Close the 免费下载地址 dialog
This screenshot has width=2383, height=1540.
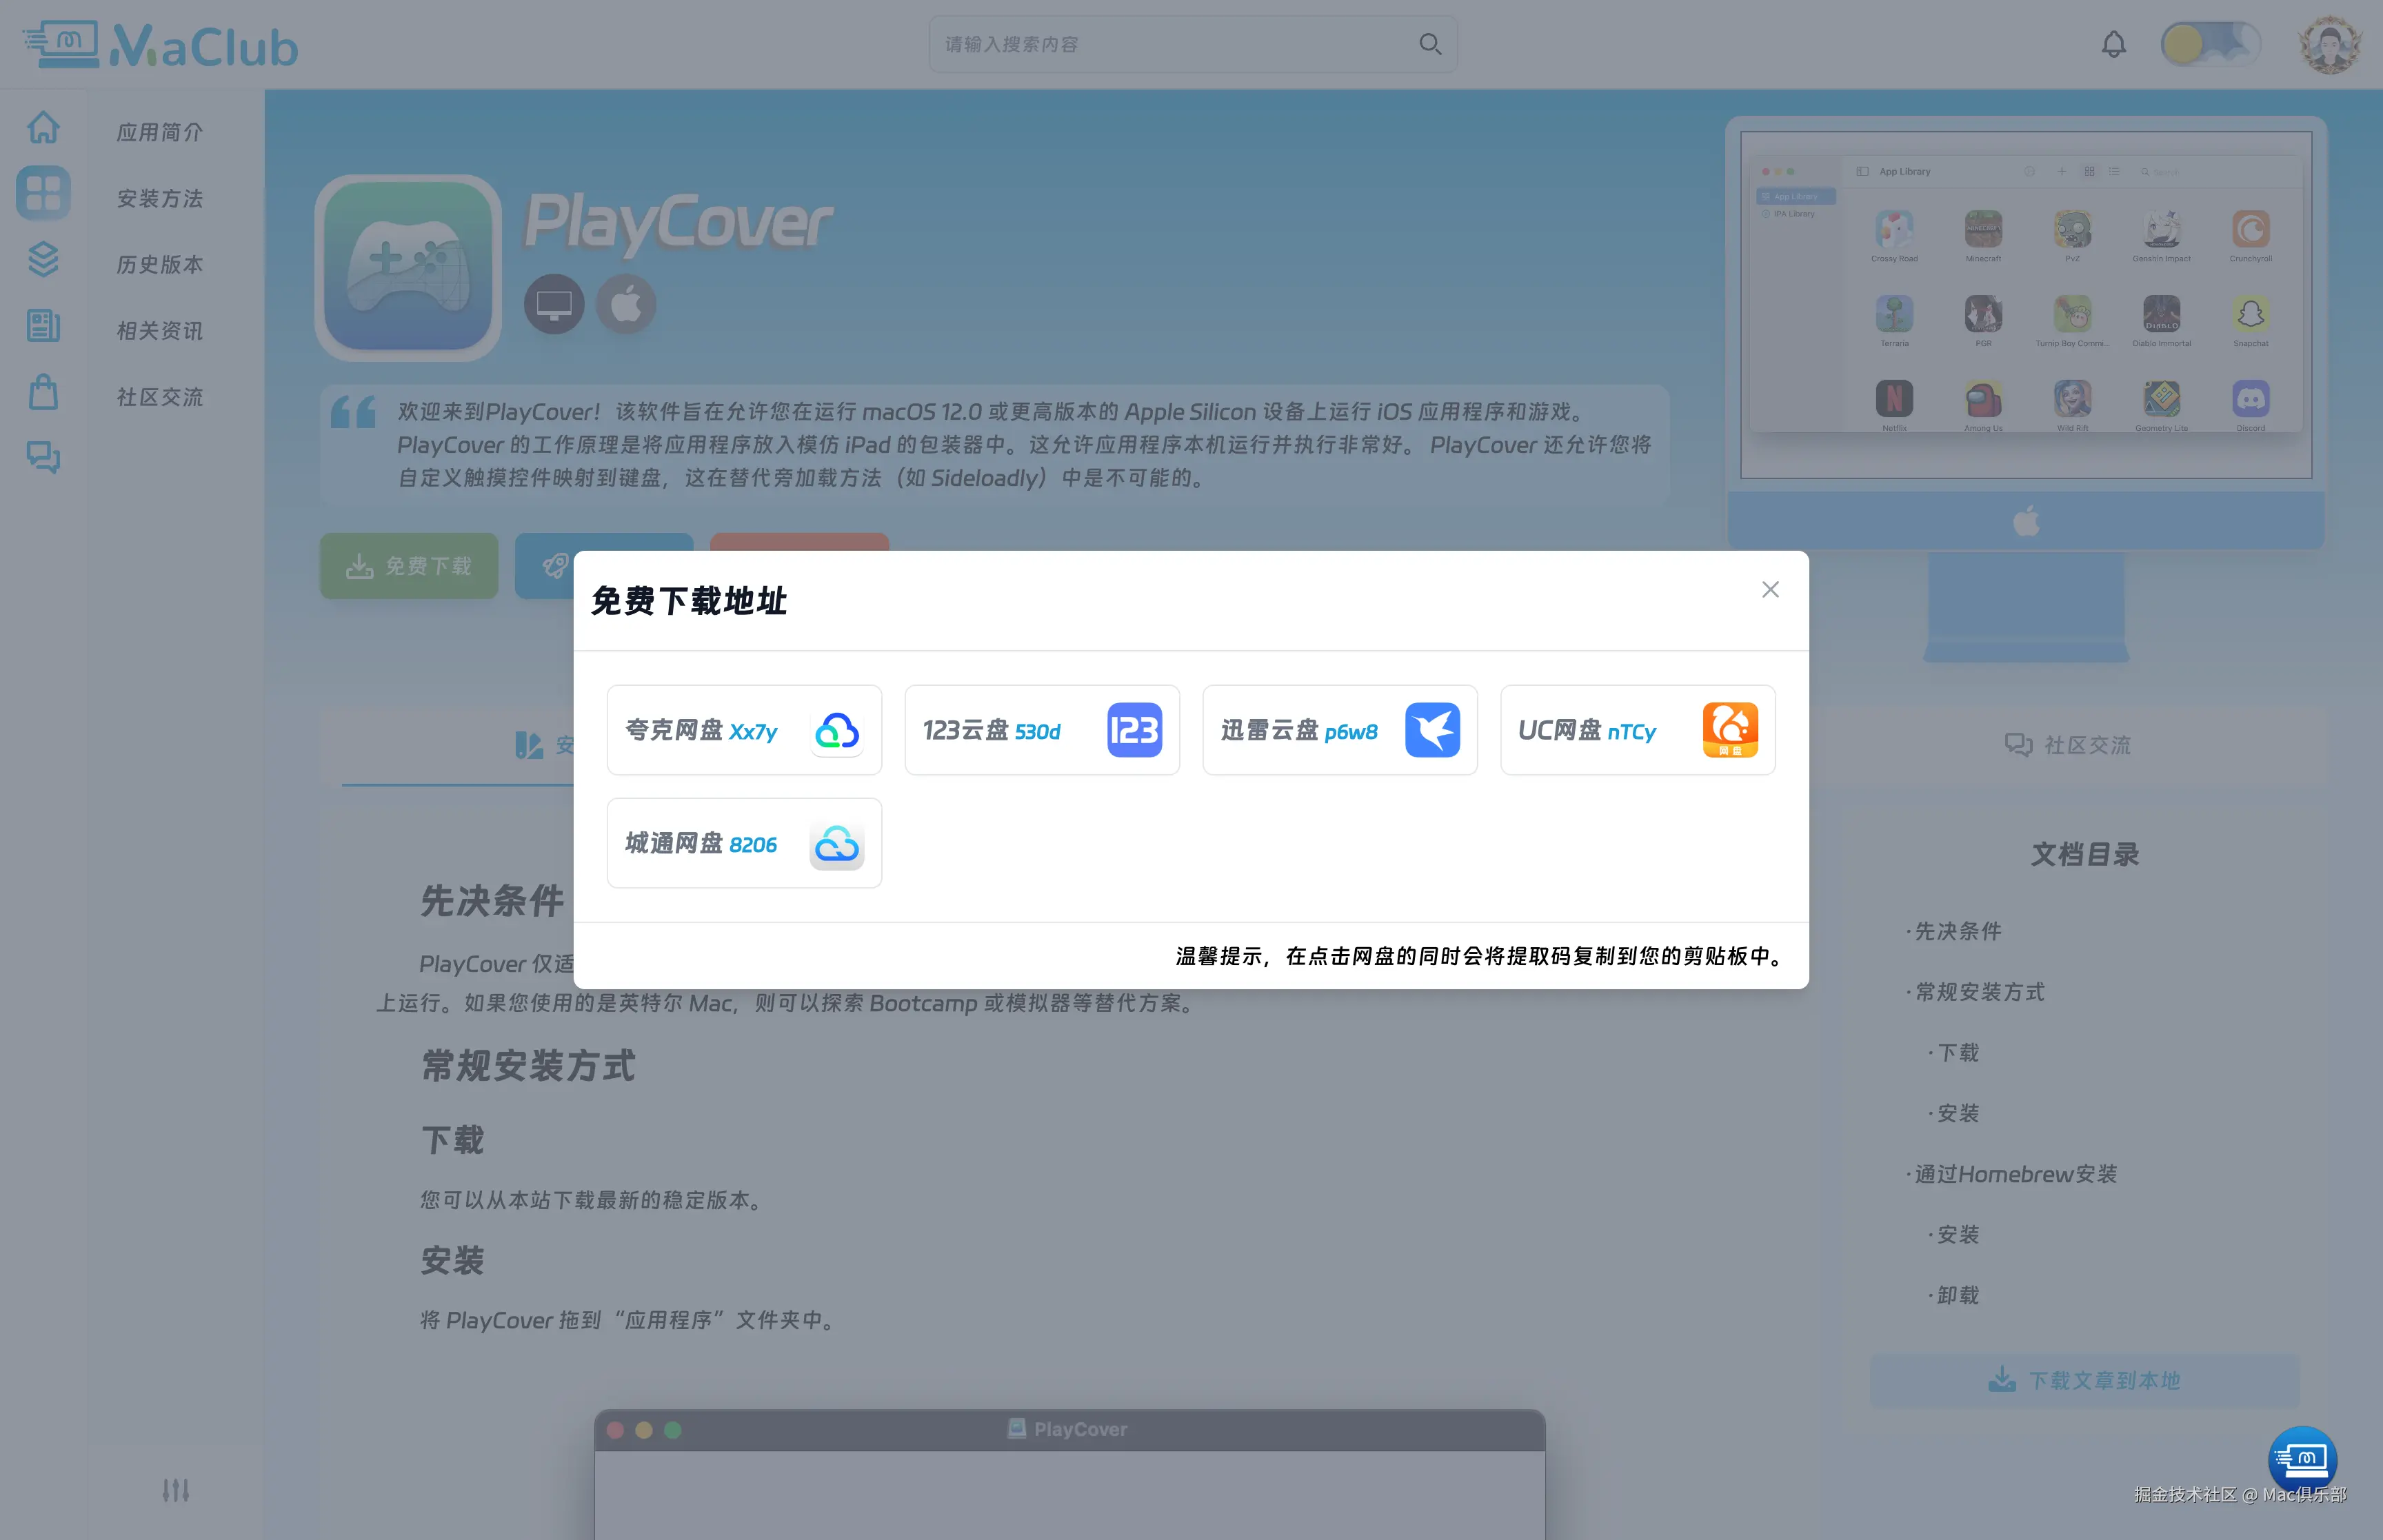tap(1770, 589)
